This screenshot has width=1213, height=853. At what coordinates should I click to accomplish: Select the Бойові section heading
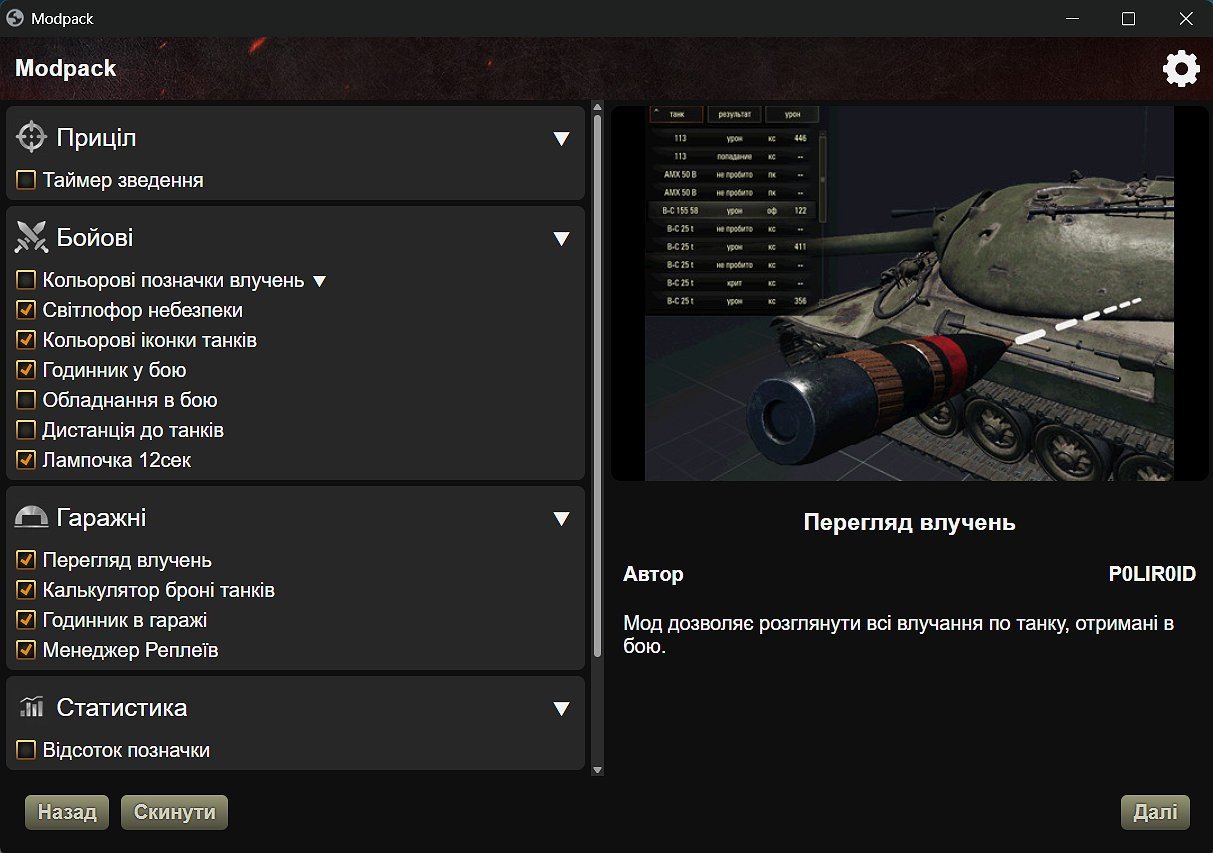95,238
